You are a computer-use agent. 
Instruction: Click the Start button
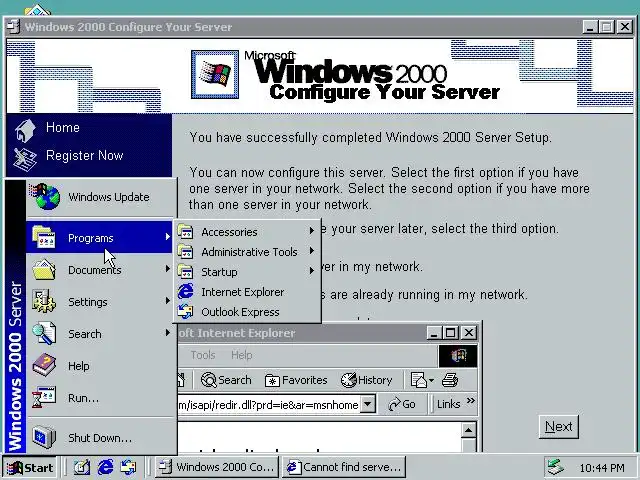pyautogui.click(x=29, y=467)
